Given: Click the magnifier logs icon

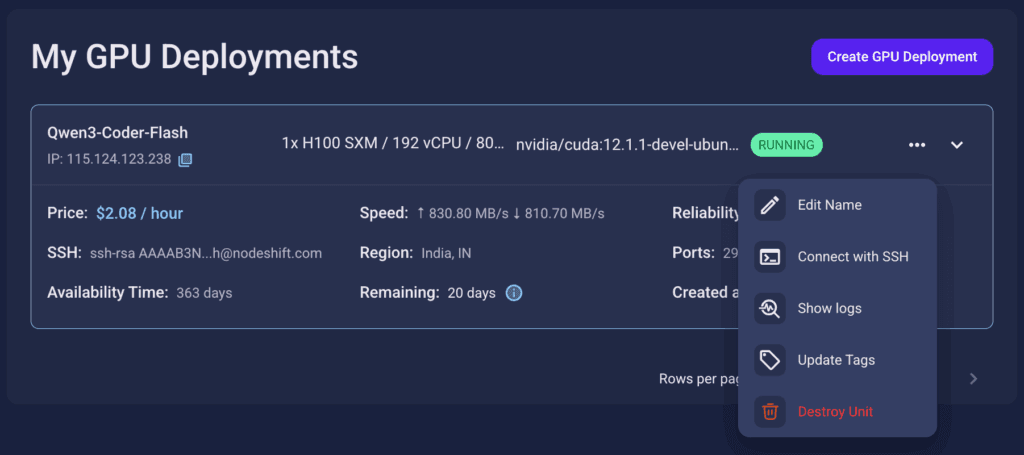Looking at the screenshot, I should [770, 308].
